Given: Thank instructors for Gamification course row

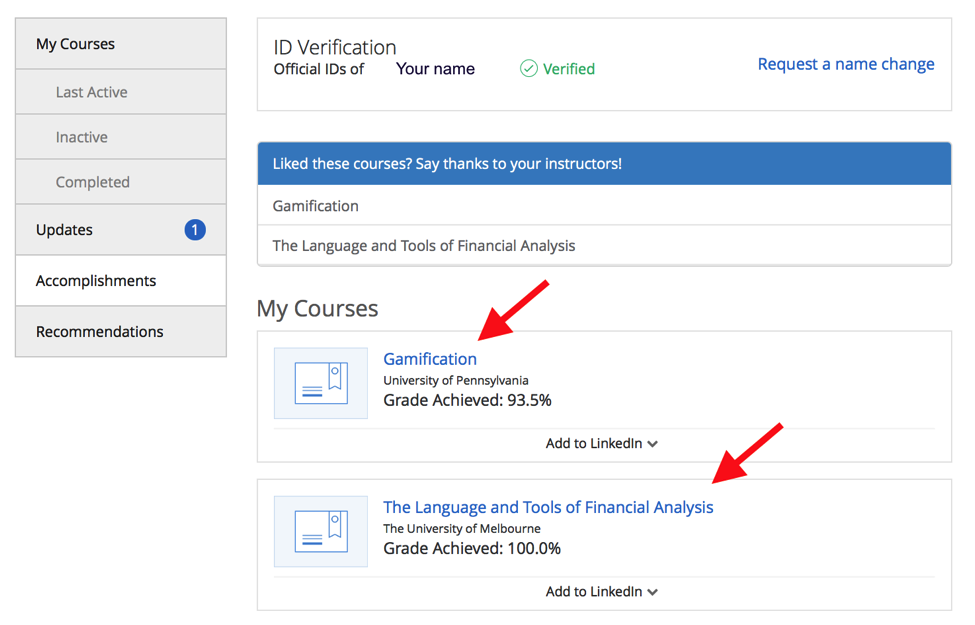Looking at the screenshot, I should point(316,206).
